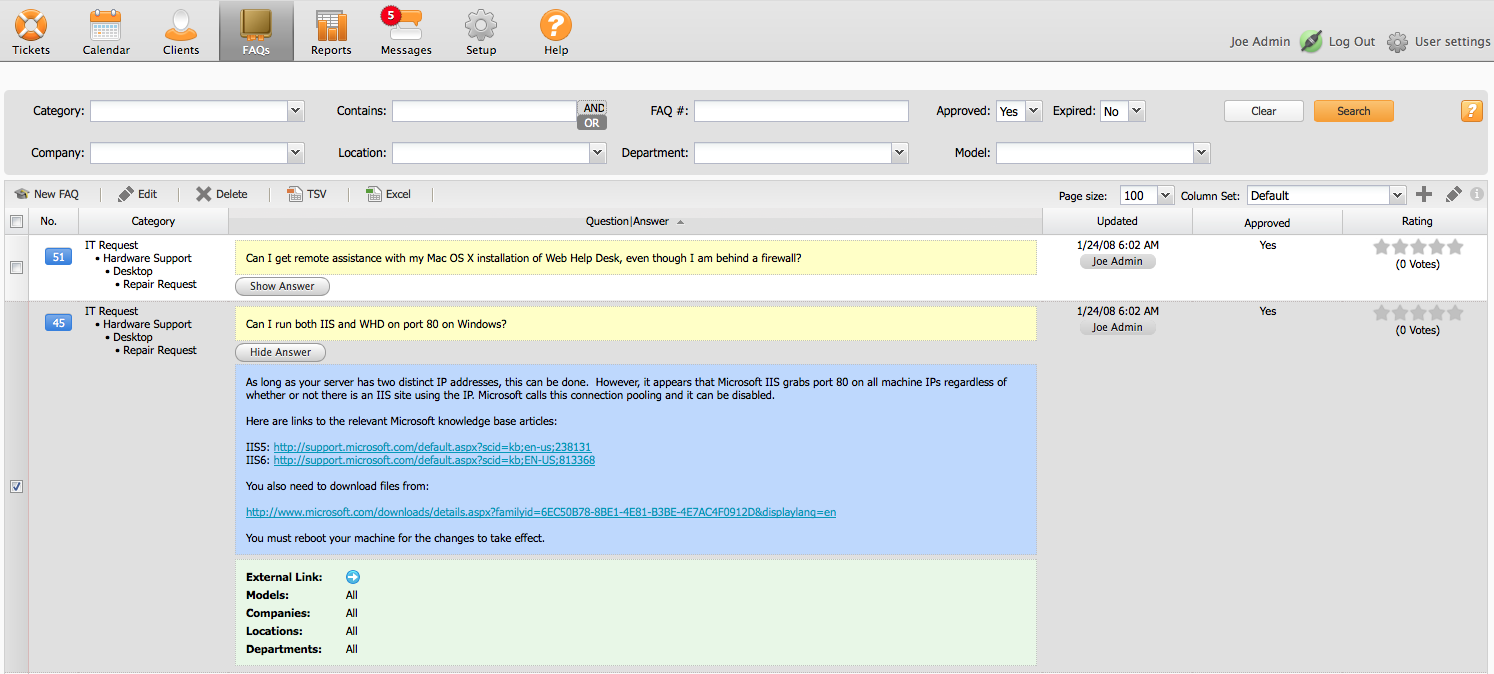Viewport: 1494px width, 674px height.
Task: Open the External Link arrow icon
Action: coord(352,577)
